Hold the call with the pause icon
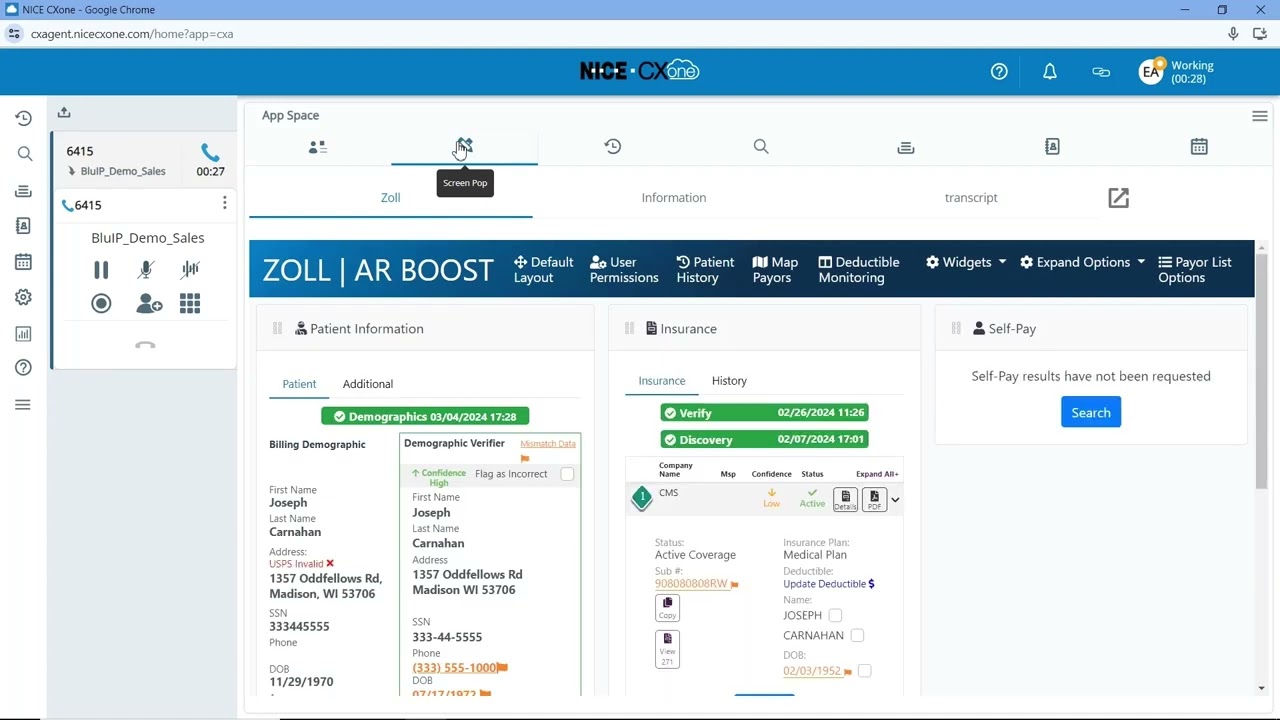This screenshot has width=1280, height=720. [x=101, y=270]
